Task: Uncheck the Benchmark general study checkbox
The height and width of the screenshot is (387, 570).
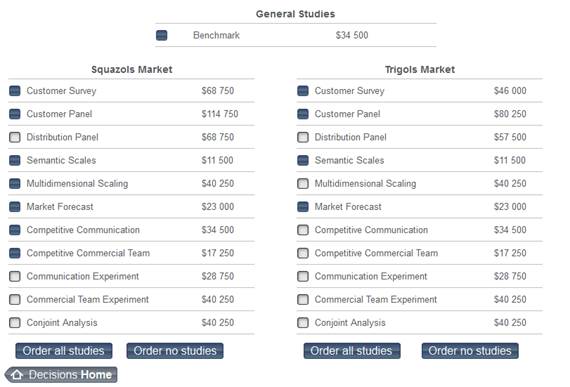Action: pos(161,35)
